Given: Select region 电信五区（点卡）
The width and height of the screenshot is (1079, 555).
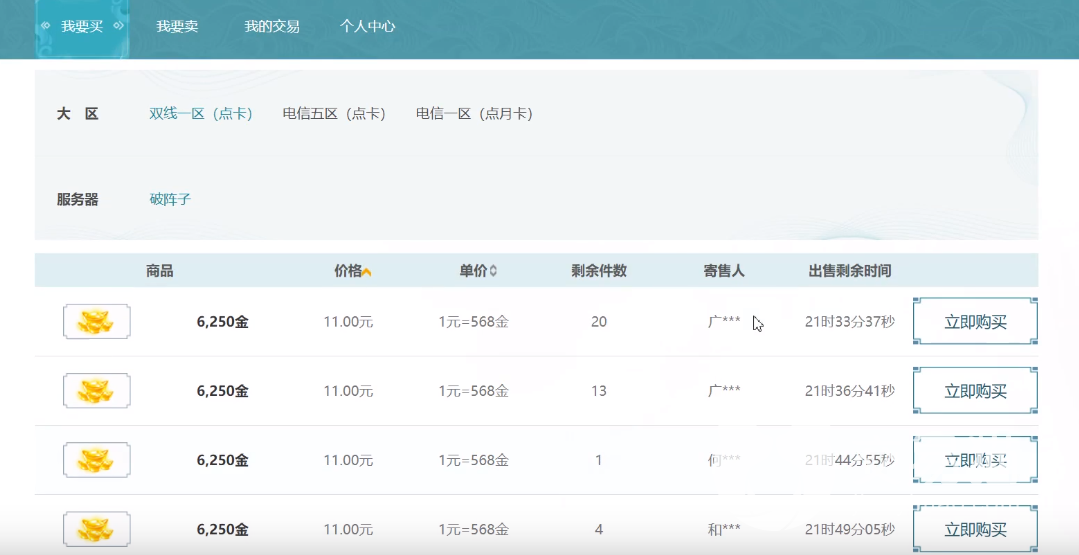Looking at the screenshot, I should tap(334, 114).
